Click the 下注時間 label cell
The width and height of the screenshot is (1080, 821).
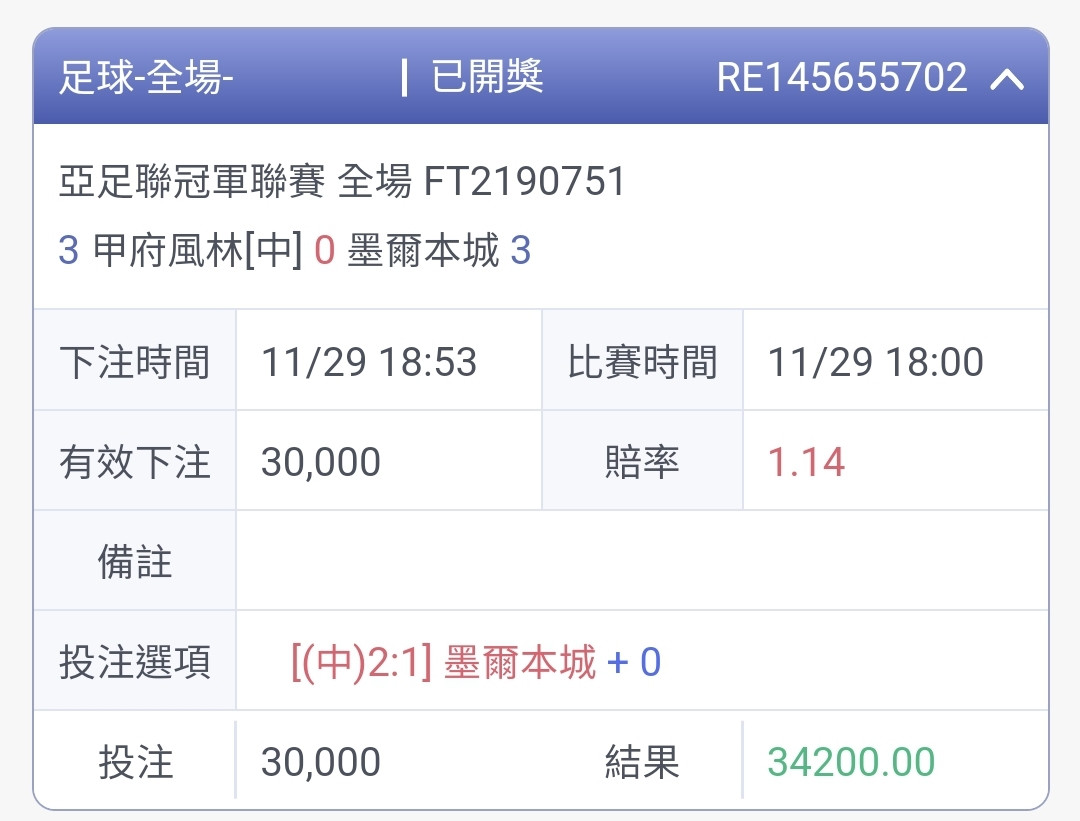pos(135,362)
